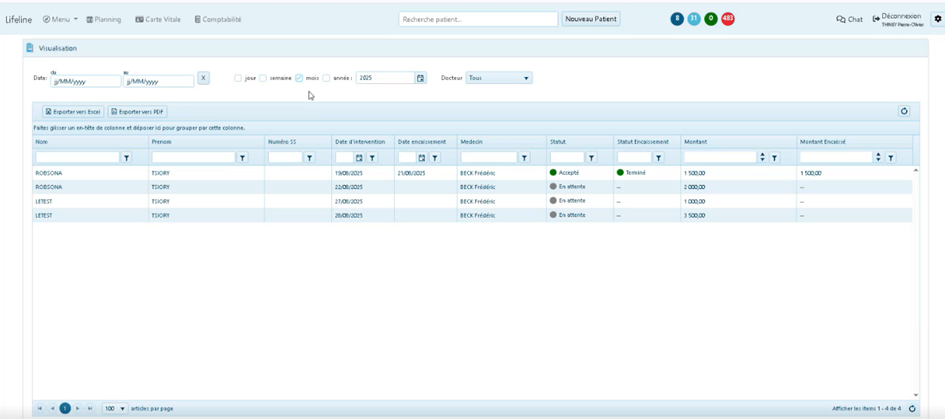The image size is (945, 419).
Task: Open filter for the Prenom column
Action: pyautogui.click(x=242, y=157)
